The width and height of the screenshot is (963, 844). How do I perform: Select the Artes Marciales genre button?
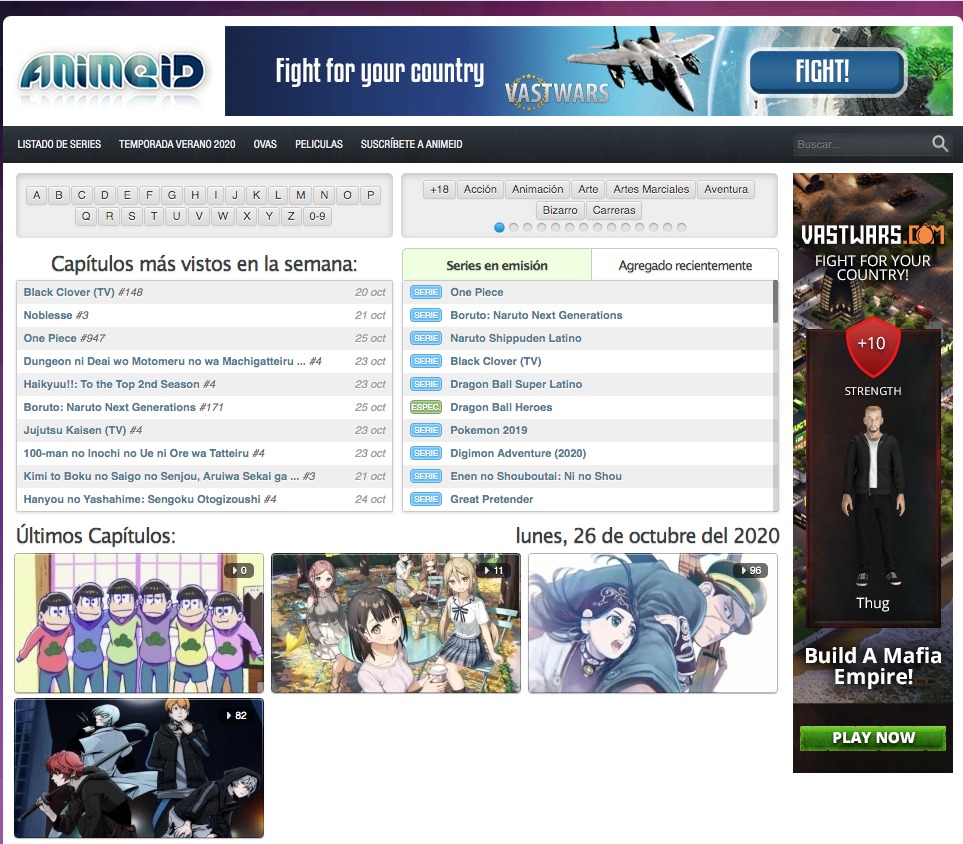651,189
